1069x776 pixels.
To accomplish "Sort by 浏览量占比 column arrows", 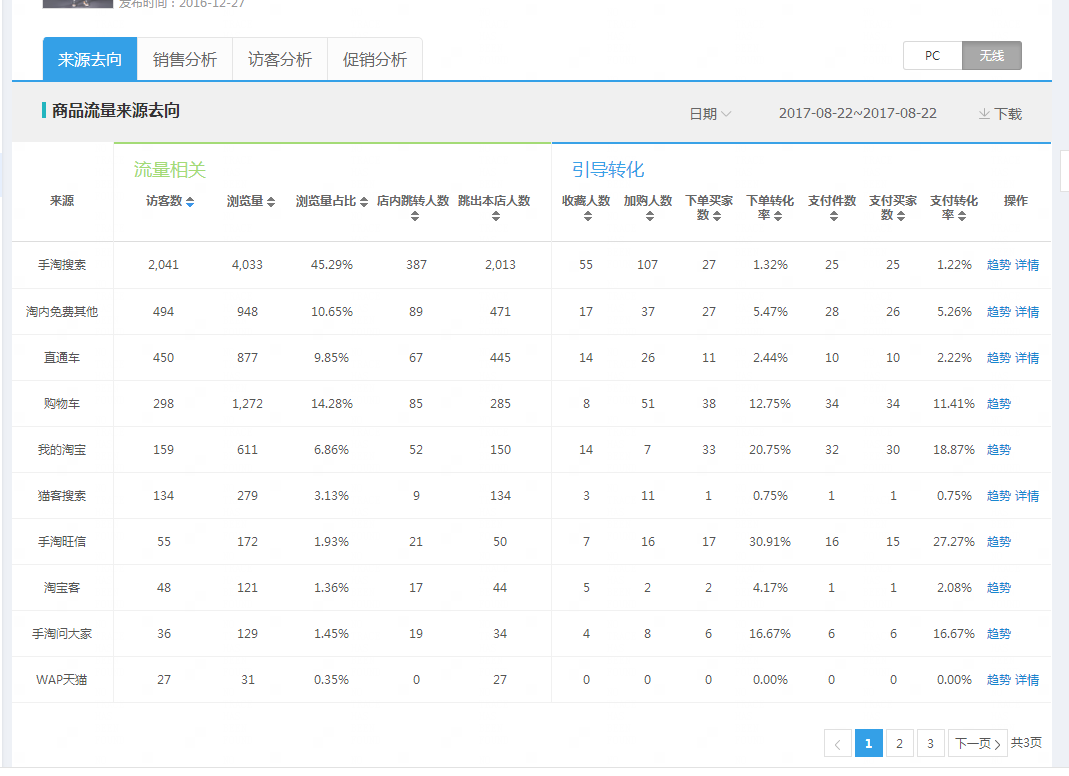I will (364, 202).
